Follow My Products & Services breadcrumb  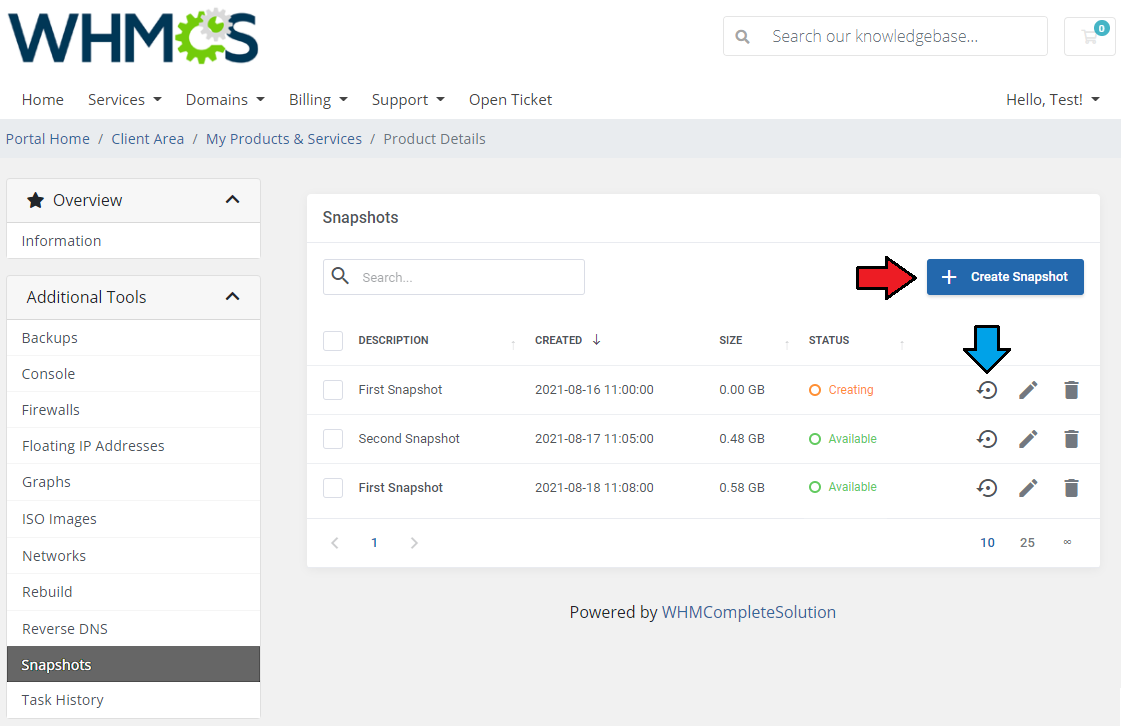coord(284,139)
